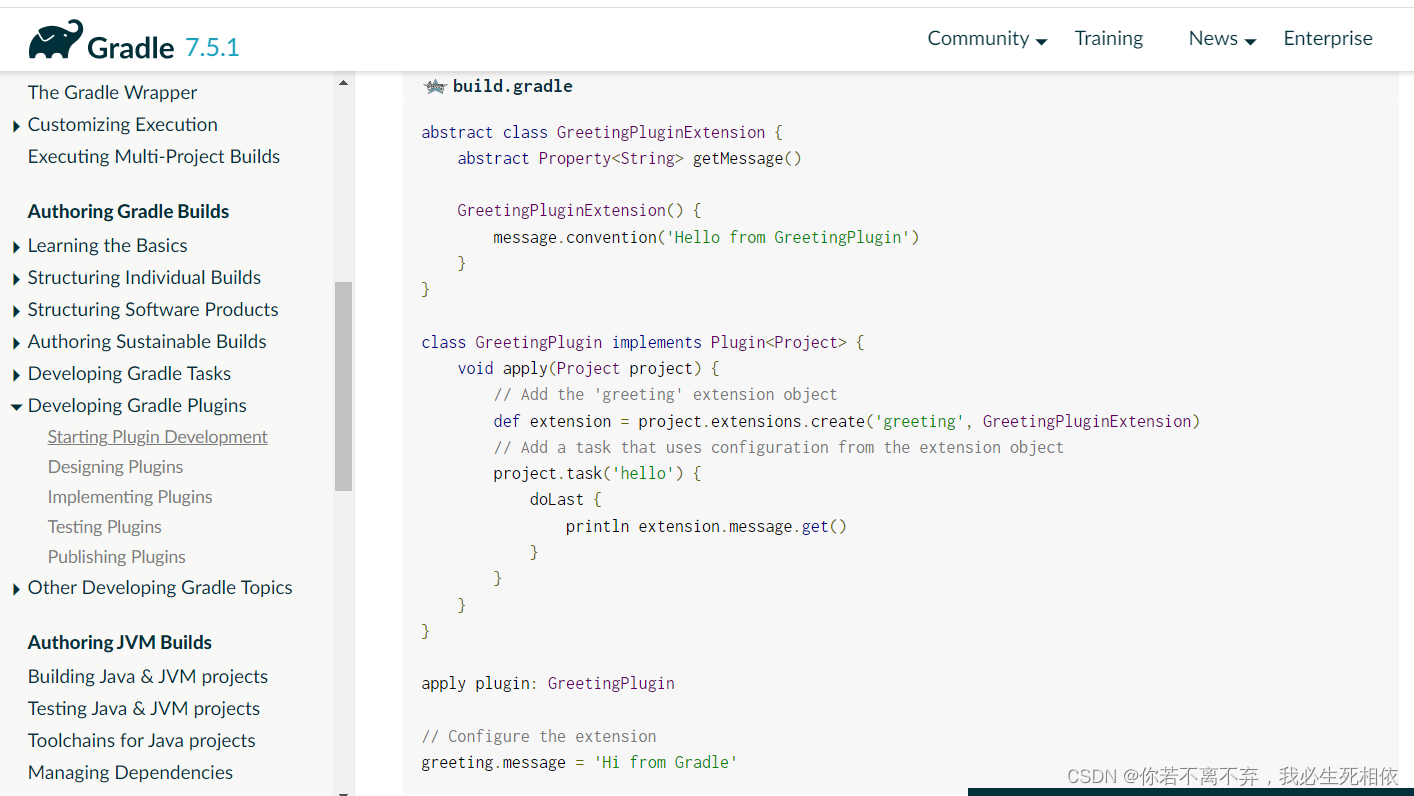Collapse the Developing Gradle Plugins section
The image size is (1414, 796).
click(15, 406)
